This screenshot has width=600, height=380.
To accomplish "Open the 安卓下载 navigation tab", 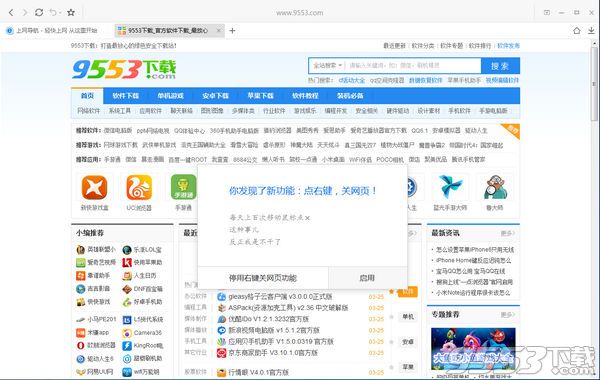I will pos(215,96).
